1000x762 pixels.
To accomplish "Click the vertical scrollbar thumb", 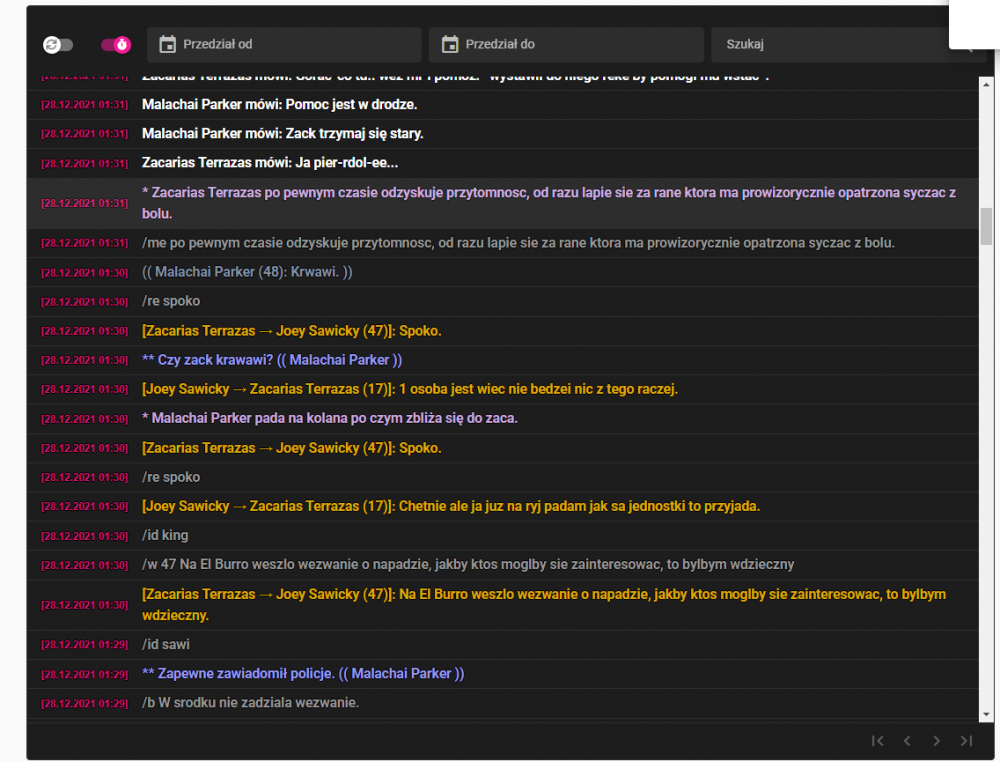I will 987,226.
